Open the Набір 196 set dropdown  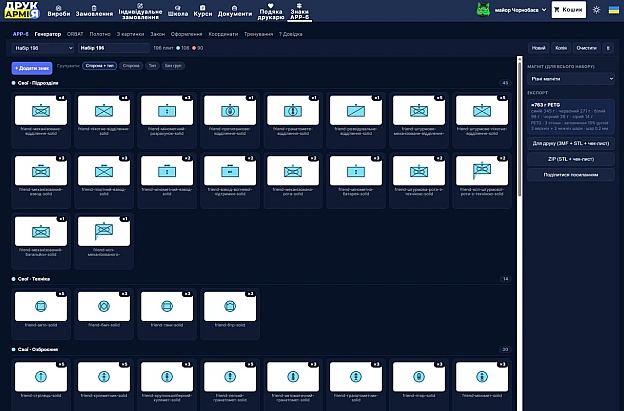pos(43,48)
